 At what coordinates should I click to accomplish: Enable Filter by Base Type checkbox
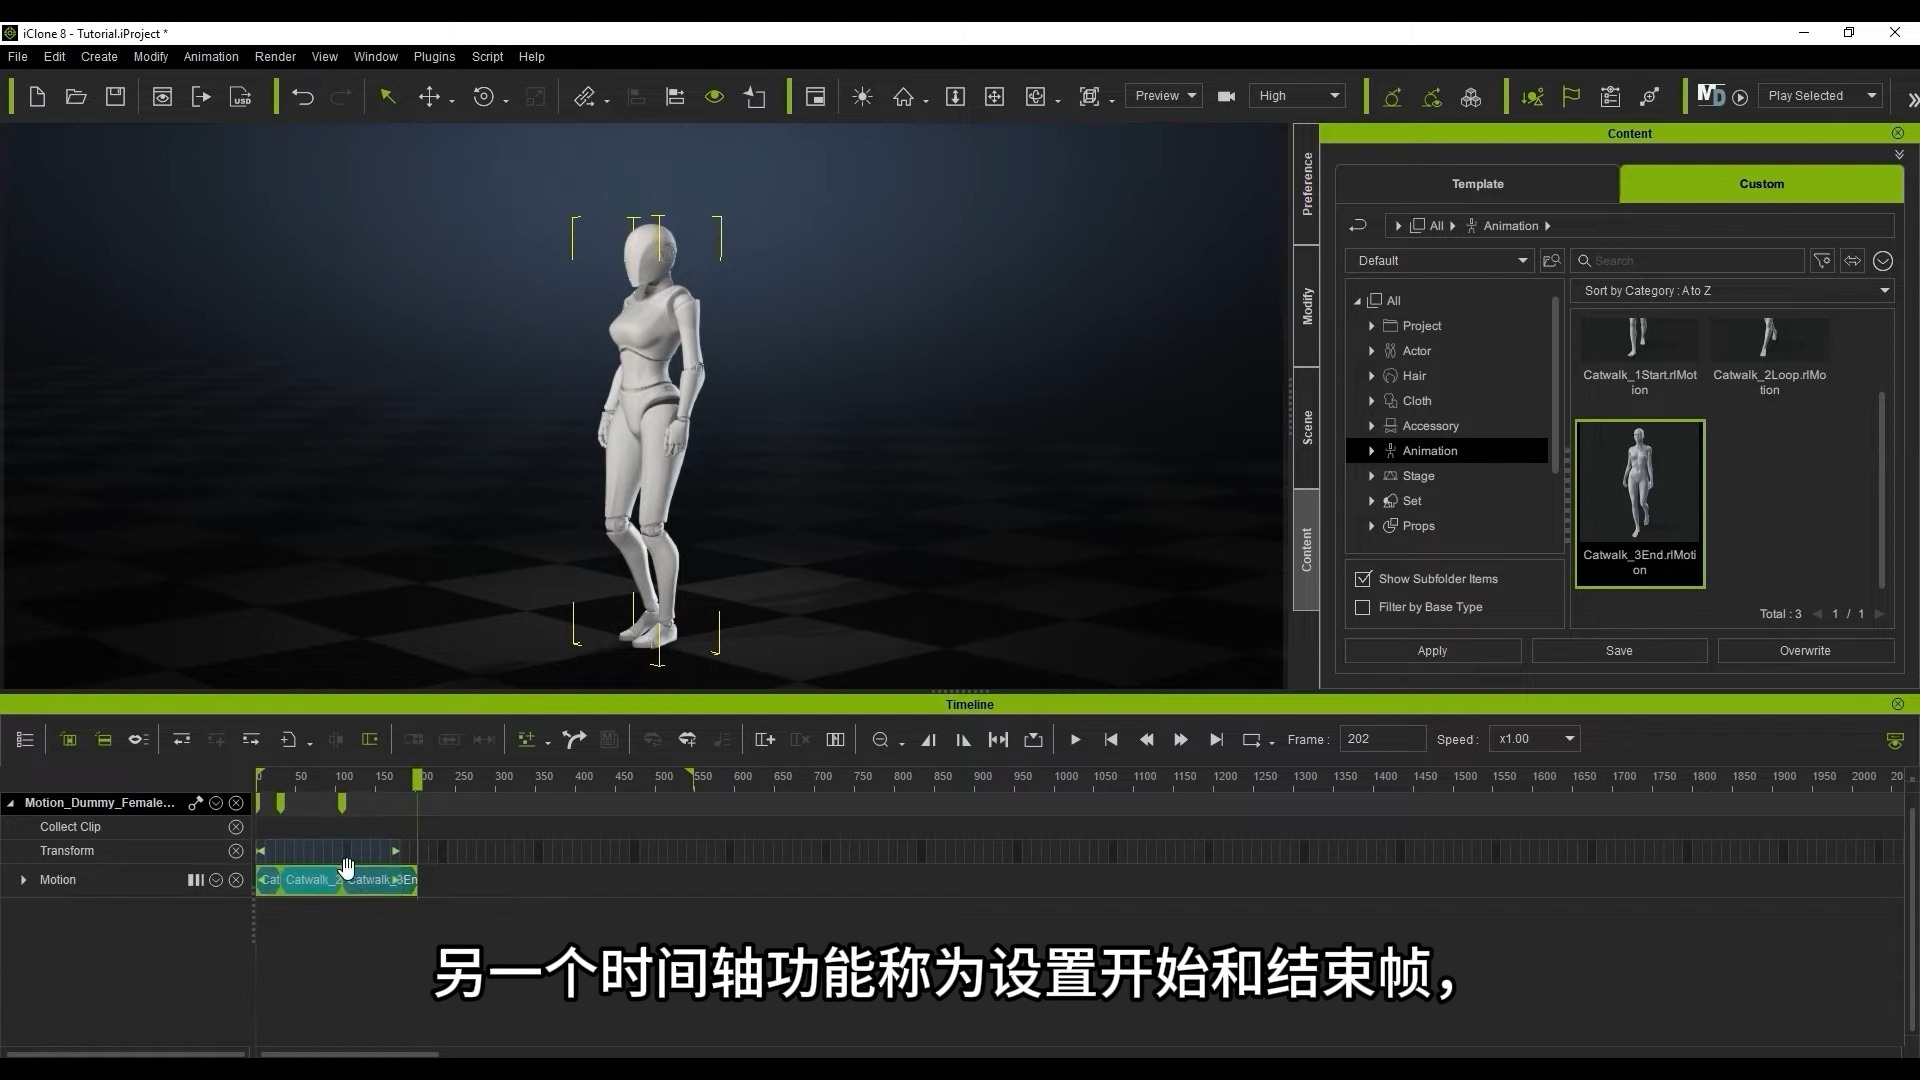click(x=1363, y=608)
